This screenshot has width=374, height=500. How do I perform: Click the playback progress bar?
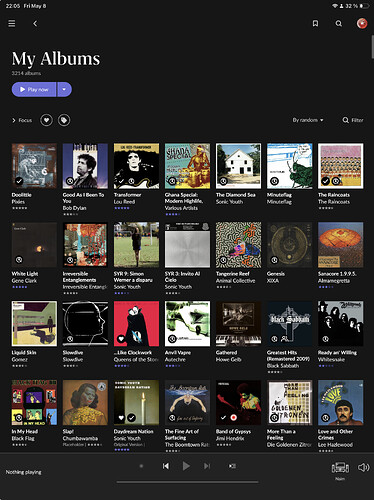(x=187, y=482)
